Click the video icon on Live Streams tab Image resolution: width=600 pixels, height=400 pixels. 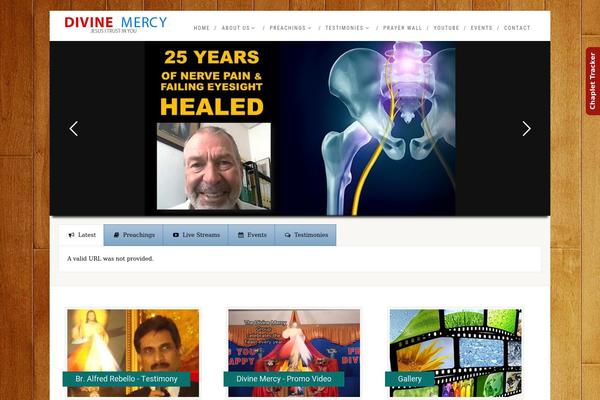[176, 235]
